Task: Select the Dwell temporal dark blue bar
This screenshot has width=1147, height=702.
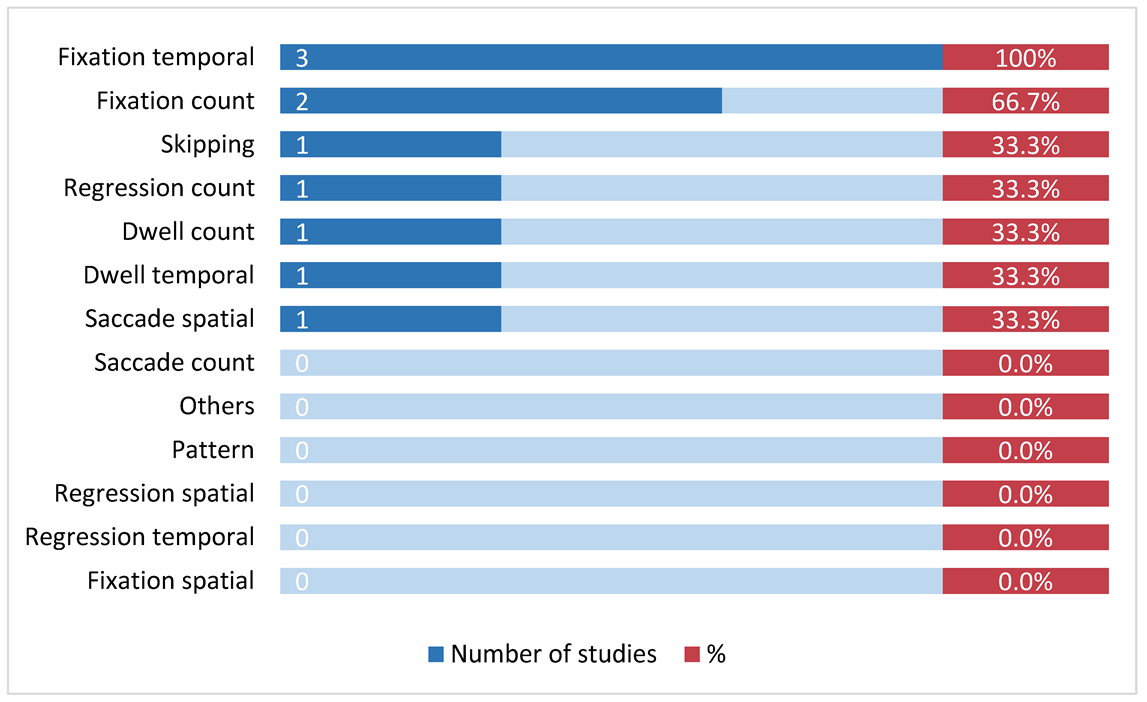Action: pyautogui.click(x=390, y=275)
